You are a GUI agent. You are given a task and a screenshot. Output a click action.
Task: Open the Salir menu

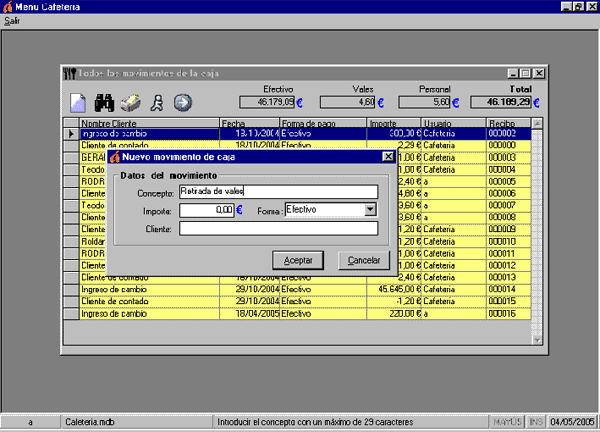tap(12, 21)
